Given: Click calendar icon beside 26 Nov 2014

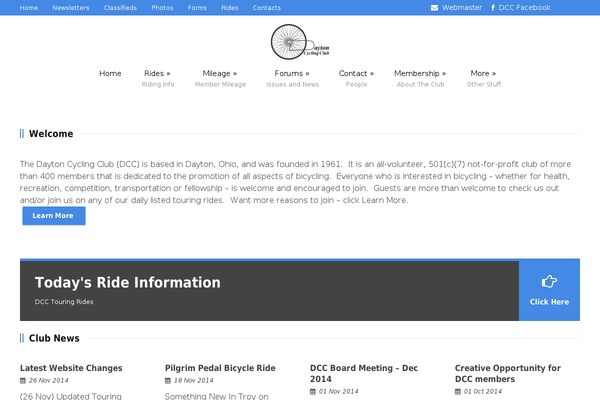Looking at the screenshot, I should pyautogui.click(x=23, y=380).
